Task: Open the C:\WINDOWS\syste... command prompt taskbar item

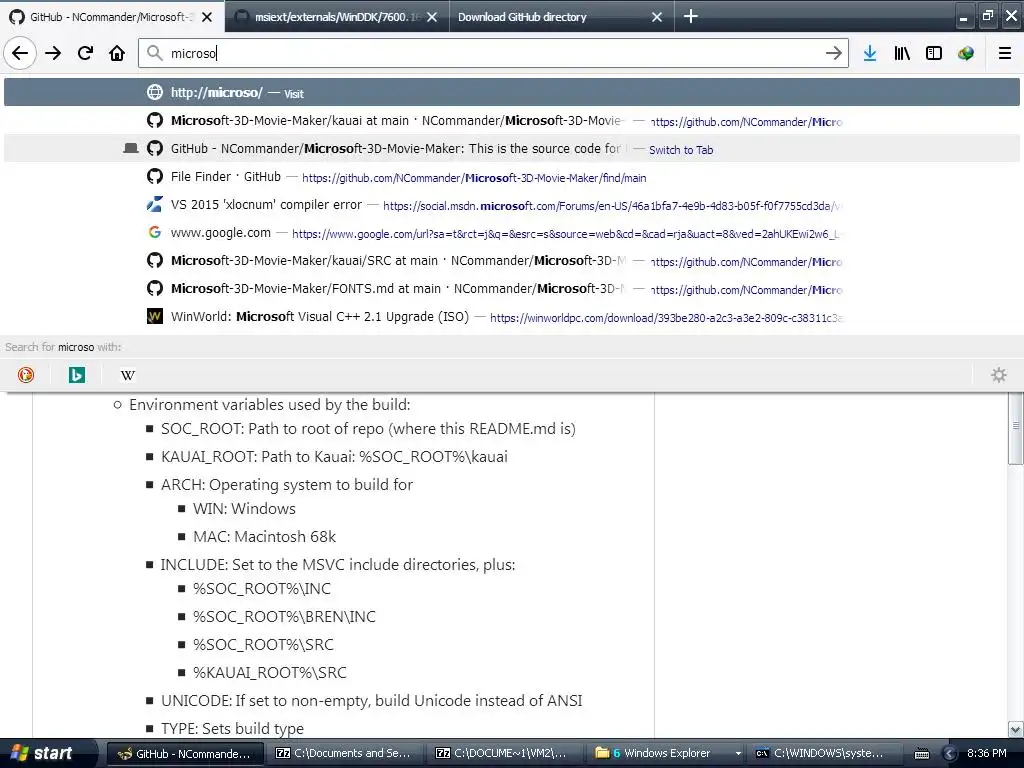Action: click(824, 754)
